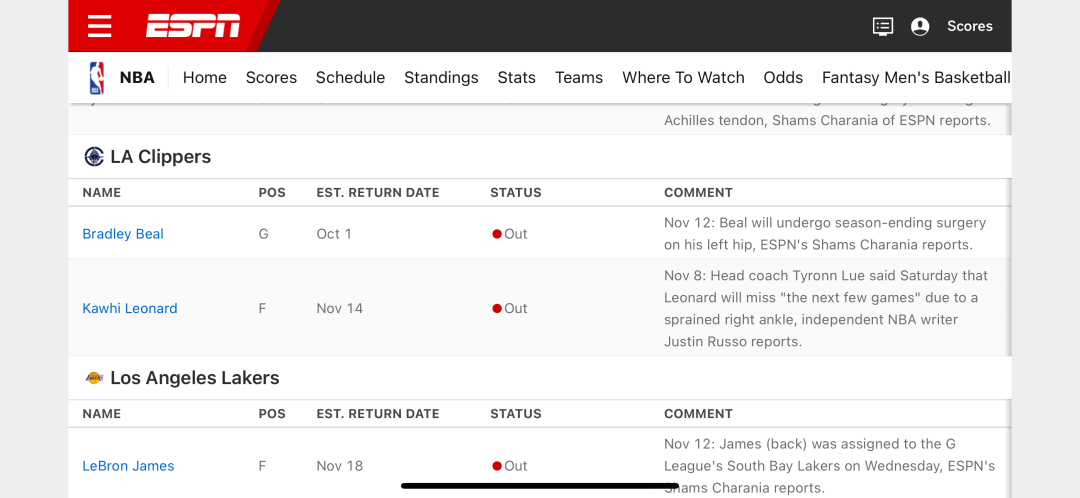
Task: Open Scores in the top header
Action: 969,27
